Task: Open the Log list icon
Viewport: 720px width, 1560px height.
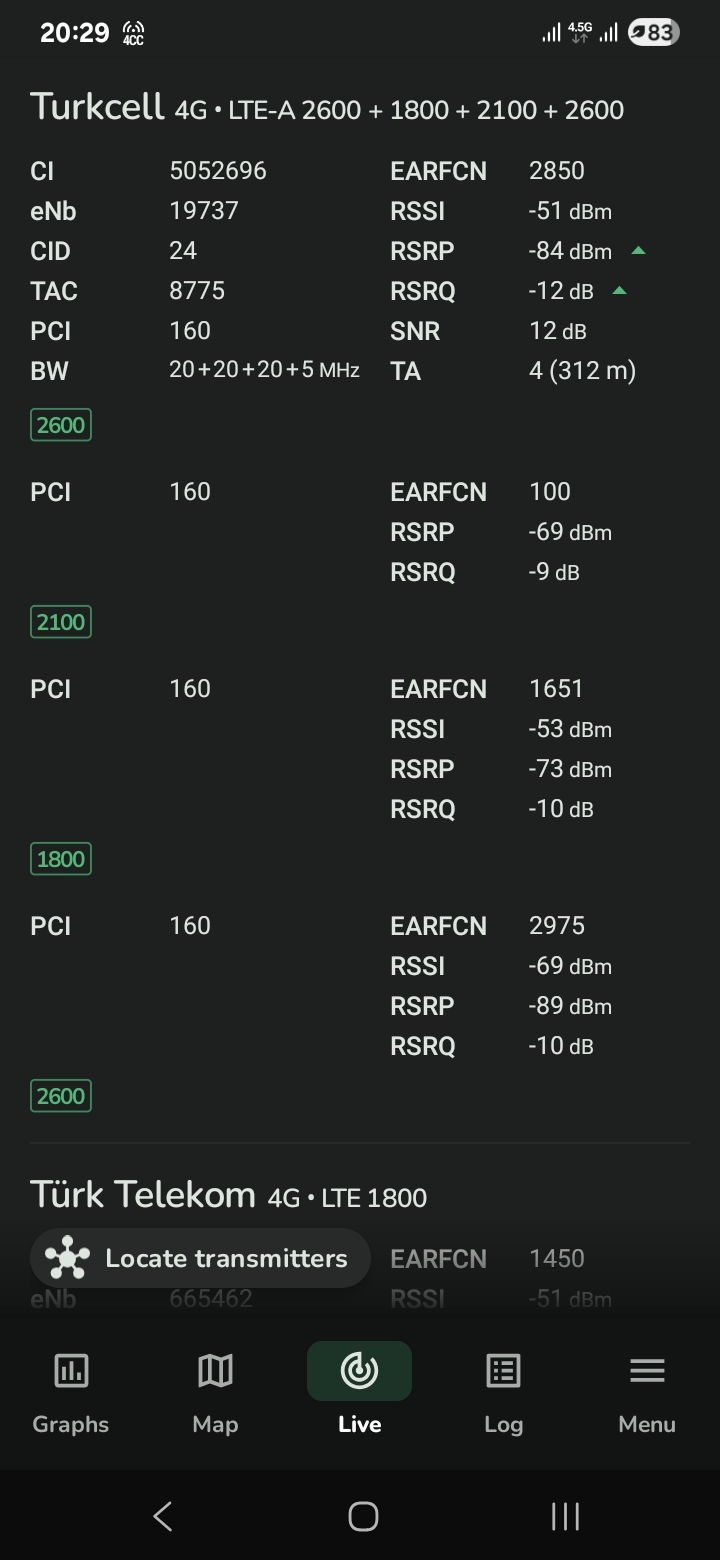Action: point(503,1370)
